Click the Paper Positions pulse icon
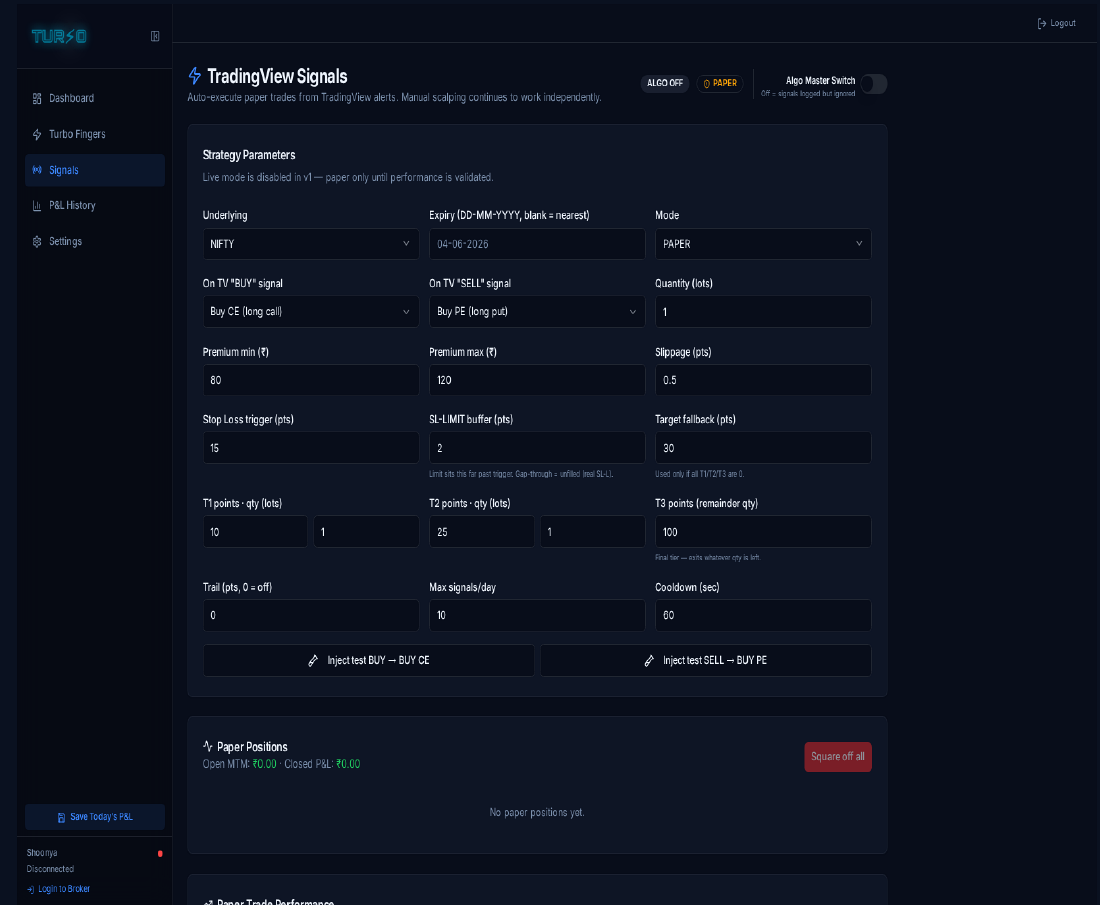1100x905 pixels. point(208,746)
